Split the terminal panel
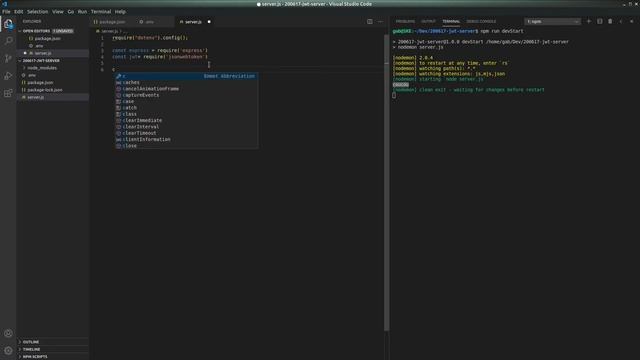Viewport: 640px width, 360px height. [600, 21]
